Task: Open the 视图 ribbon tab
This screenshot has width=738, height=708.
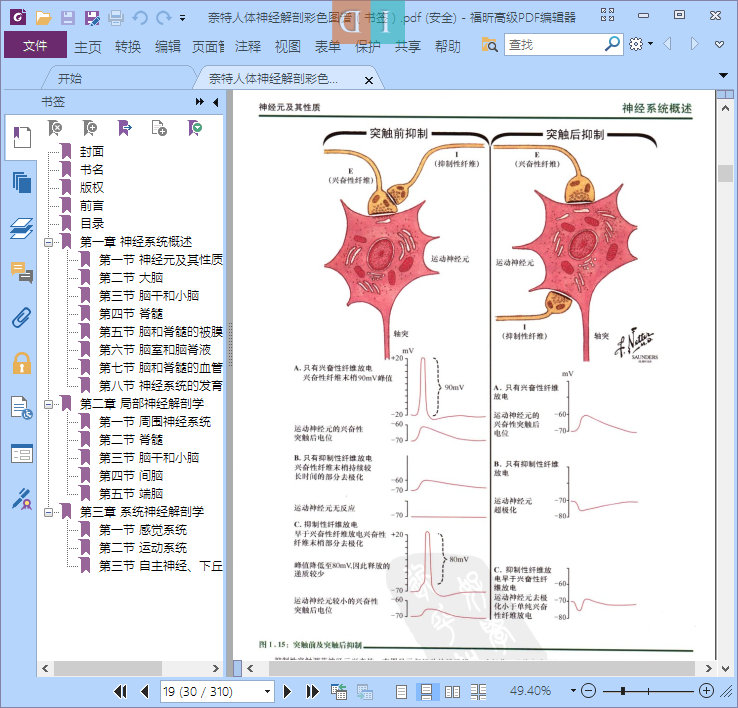Action: pos(288,47)
